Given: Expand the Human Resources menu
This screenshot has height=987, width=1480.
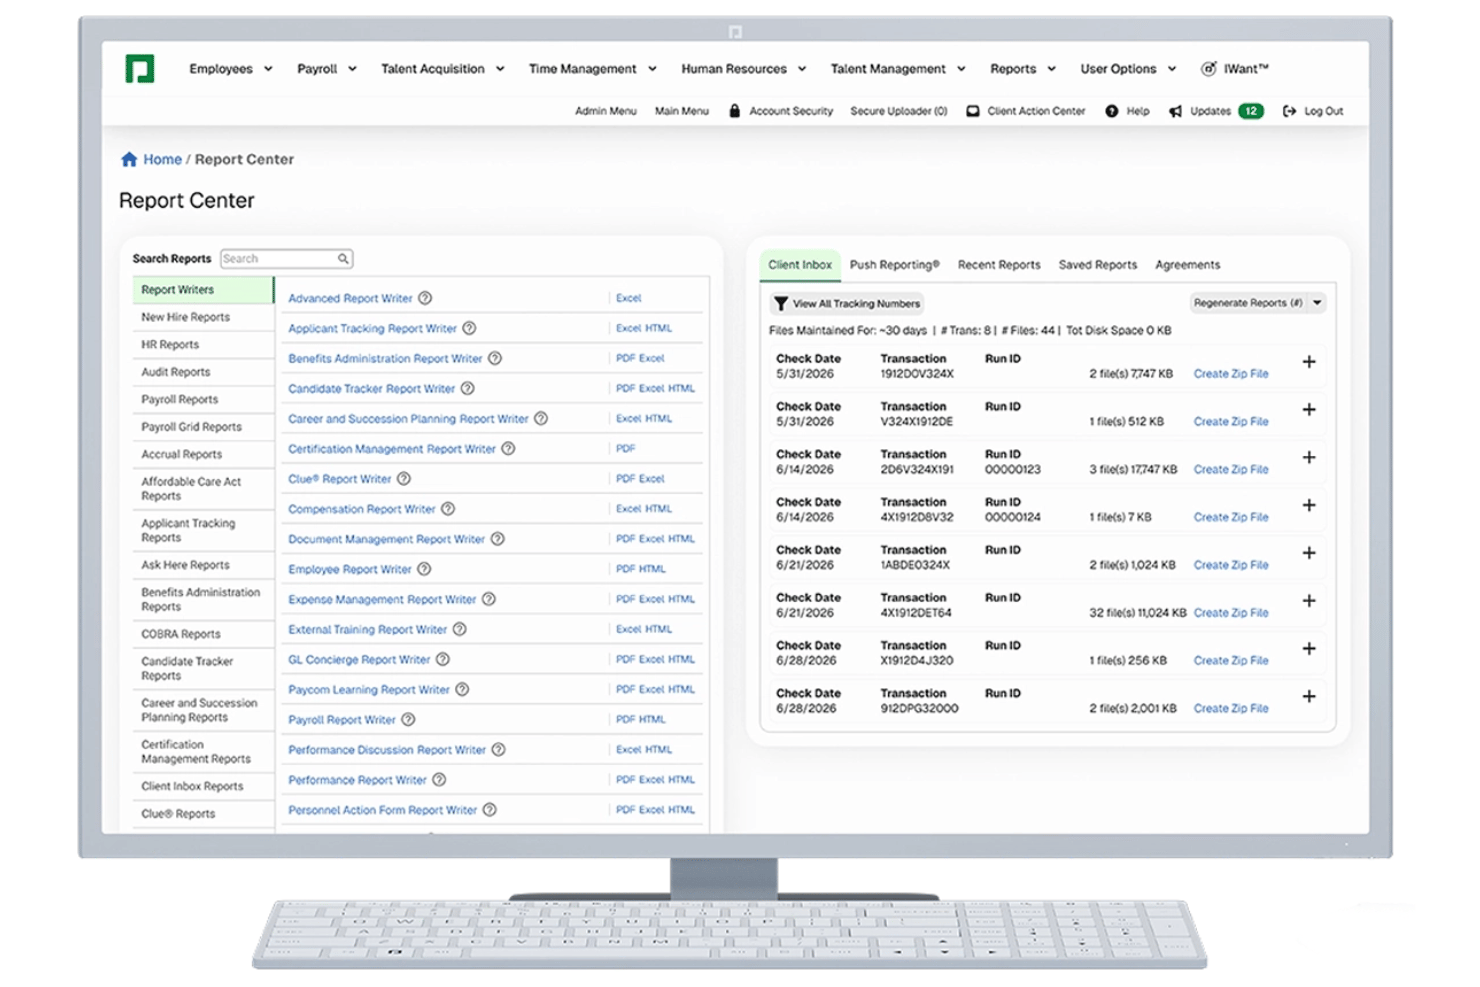Looking at the screenshot, I should [743, 69].
